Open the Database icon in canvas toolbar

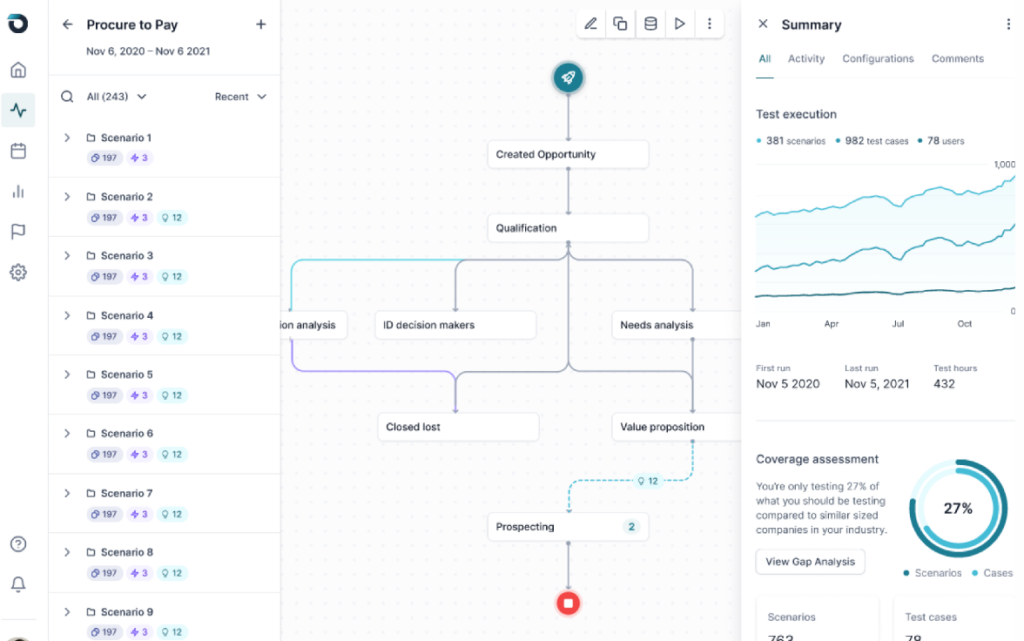[x=650, y=23]
